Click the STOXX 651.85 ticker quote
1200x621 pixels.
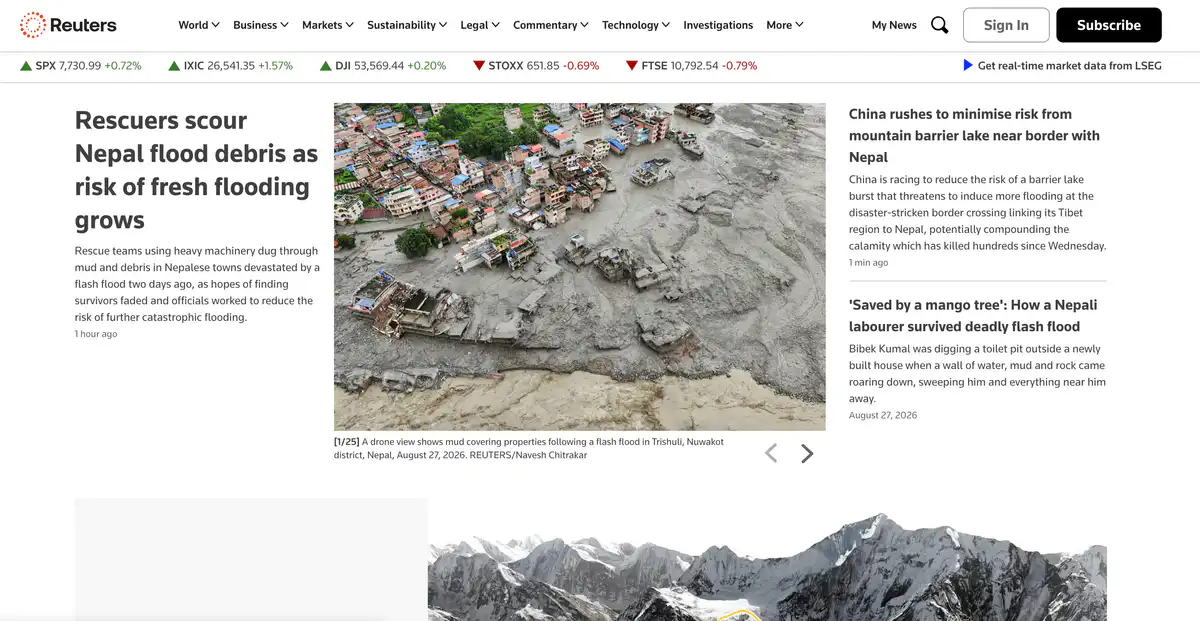[536, 66]
